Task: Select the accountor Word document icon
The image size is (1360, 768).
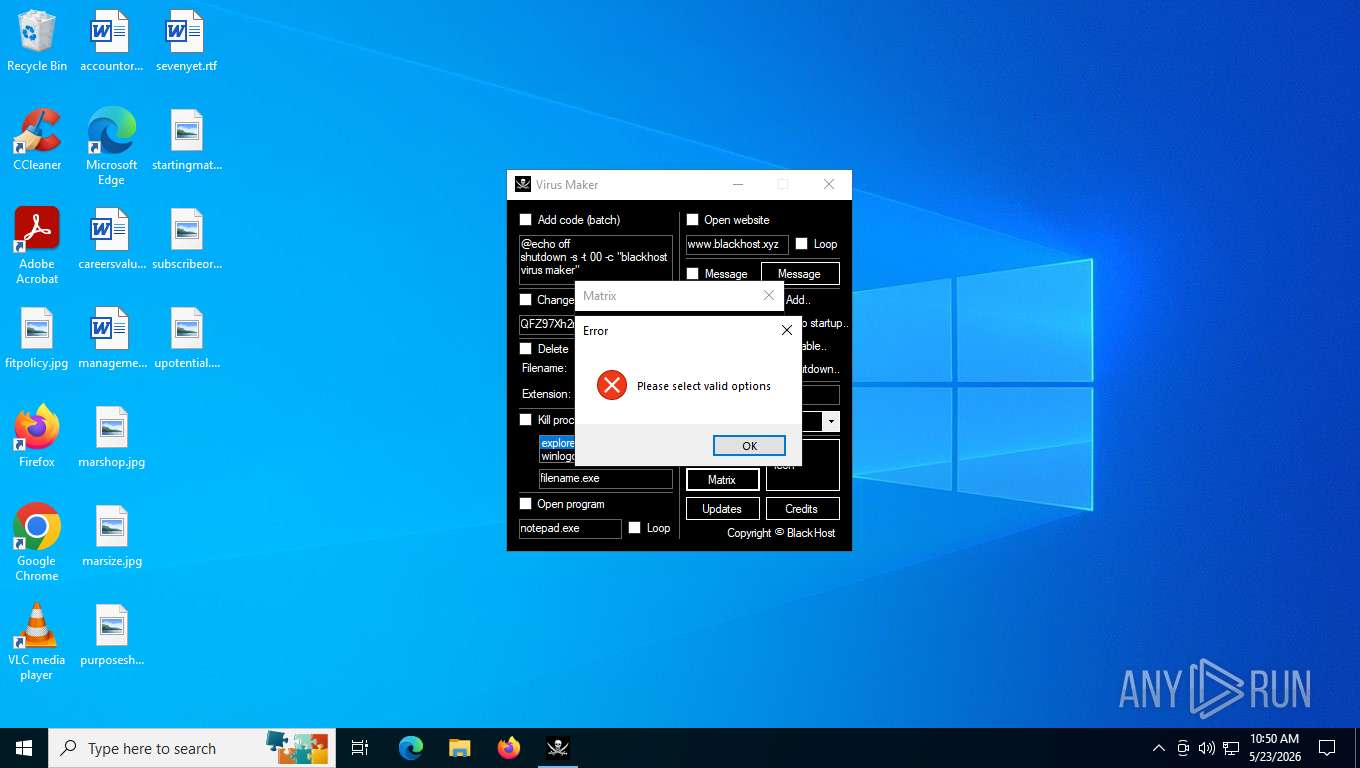Action: 111,41
